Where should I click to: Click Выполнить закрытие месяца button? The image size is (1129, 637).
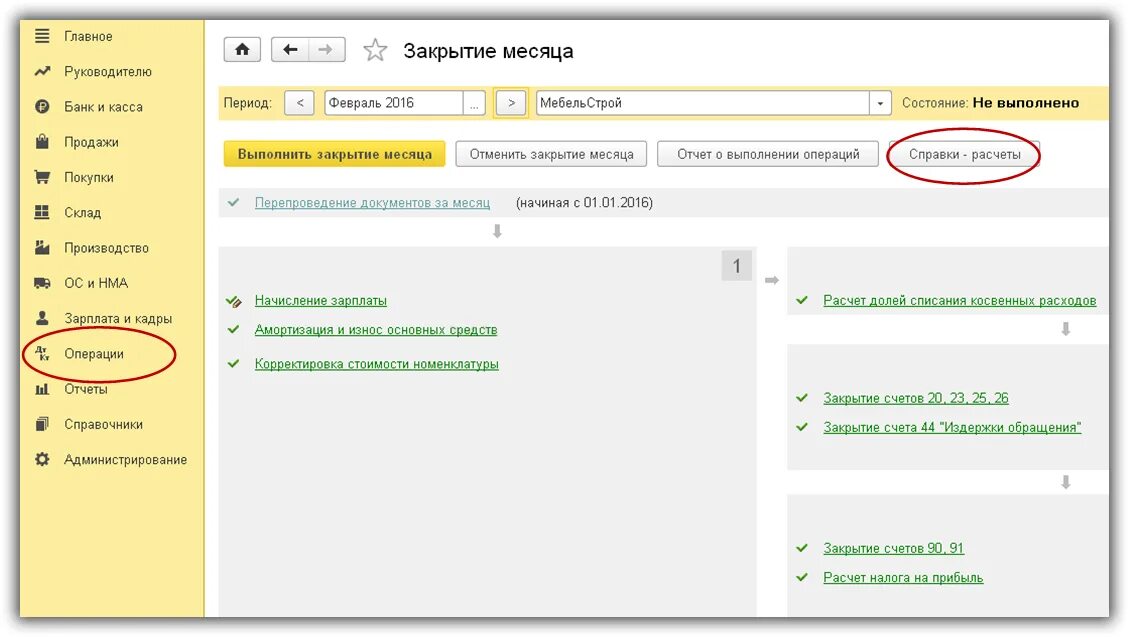pyautogui.click(x=335, y=154)
